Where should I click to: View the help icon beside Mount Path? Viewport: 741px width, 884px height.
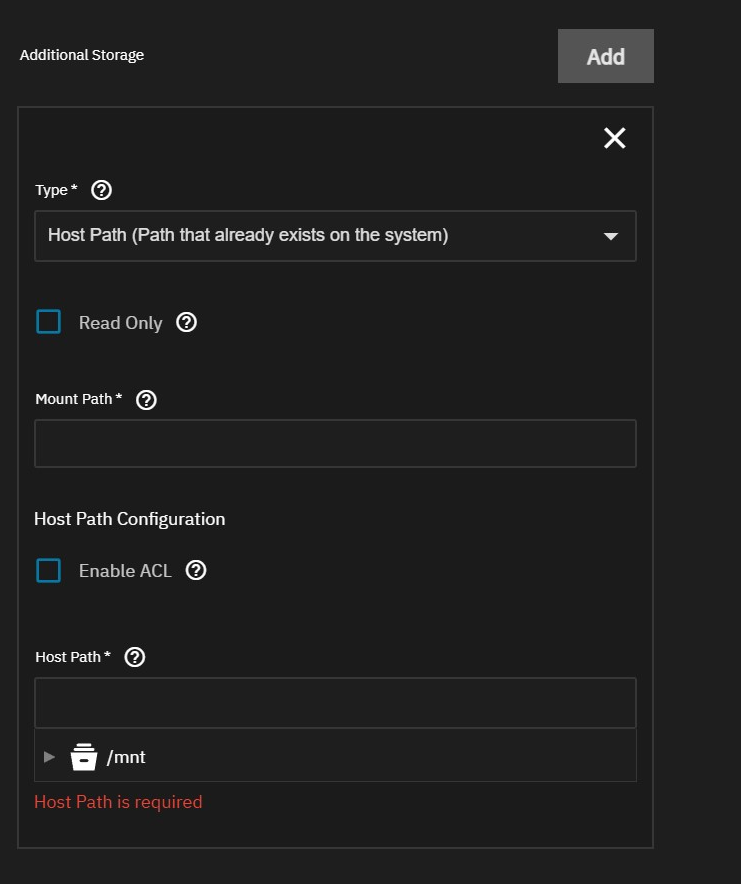coord(146,400)
